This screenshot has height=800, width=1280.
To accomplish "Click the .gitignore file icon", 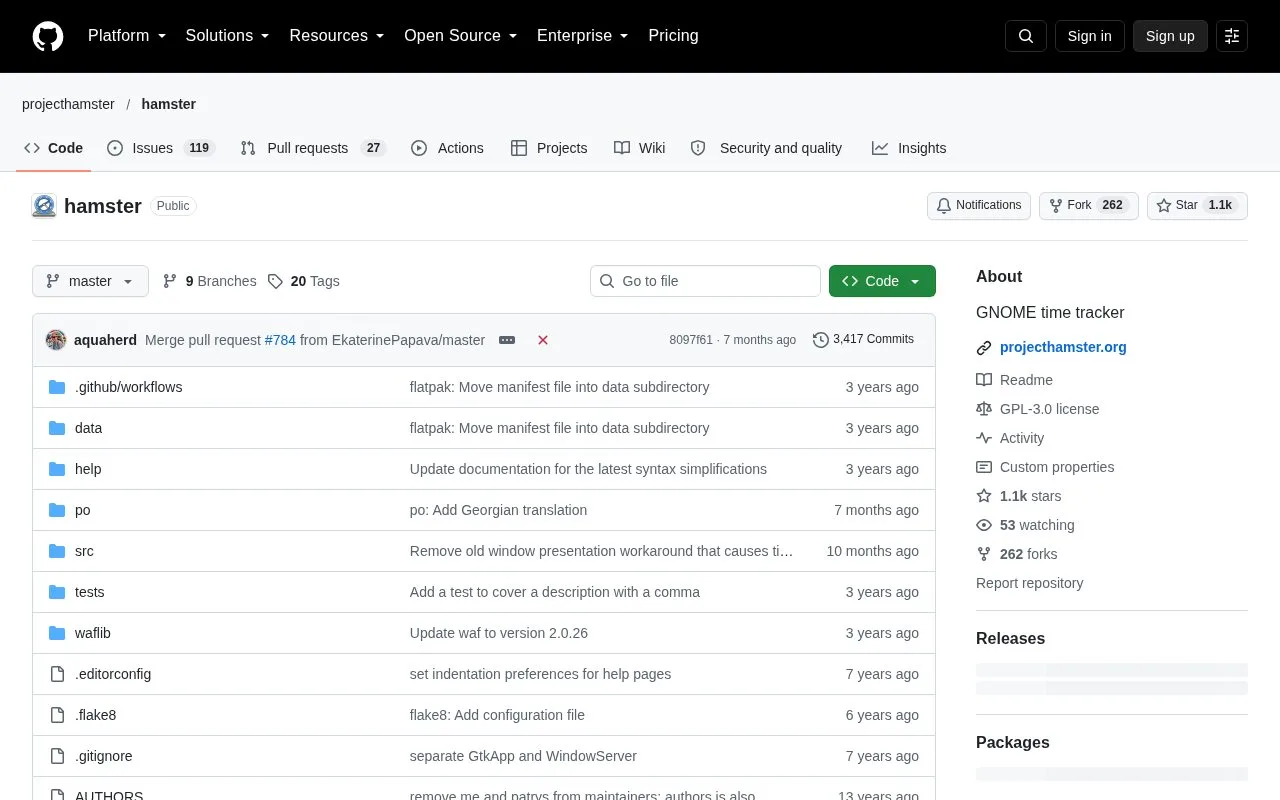I will tap(57, 756).
